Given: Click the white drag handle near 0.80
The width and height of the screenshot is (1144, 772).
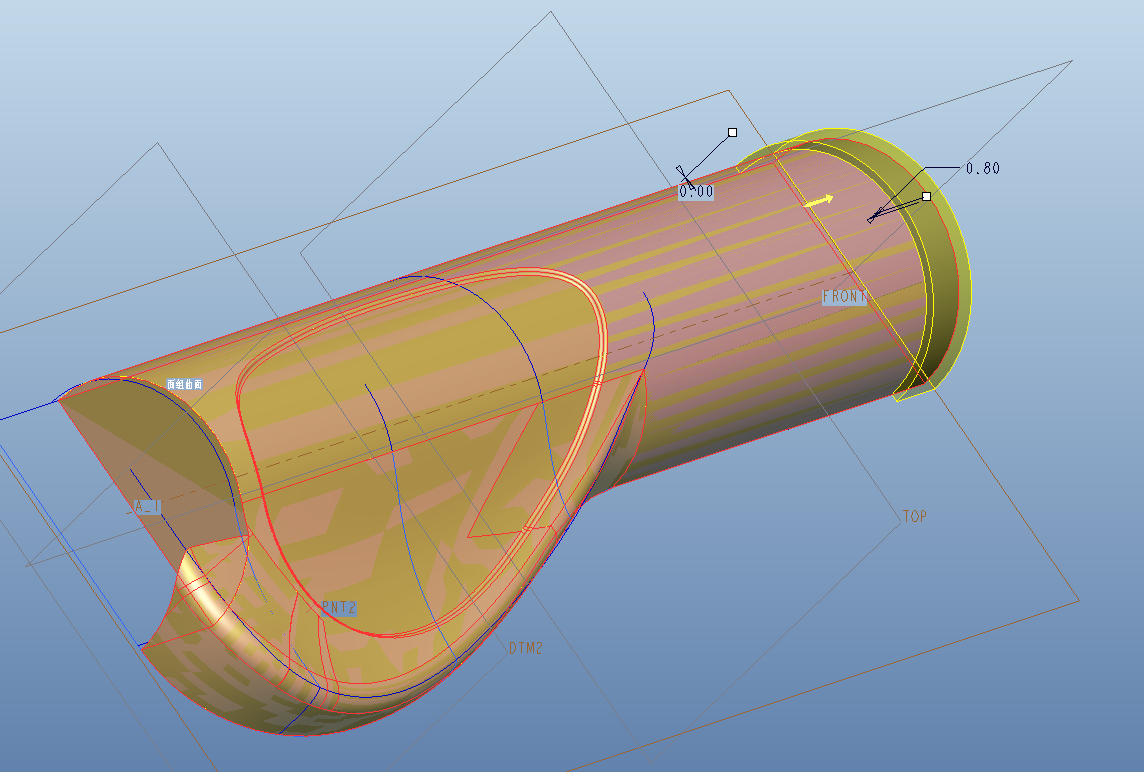Looking at the screenshot, I should (927, 196).
